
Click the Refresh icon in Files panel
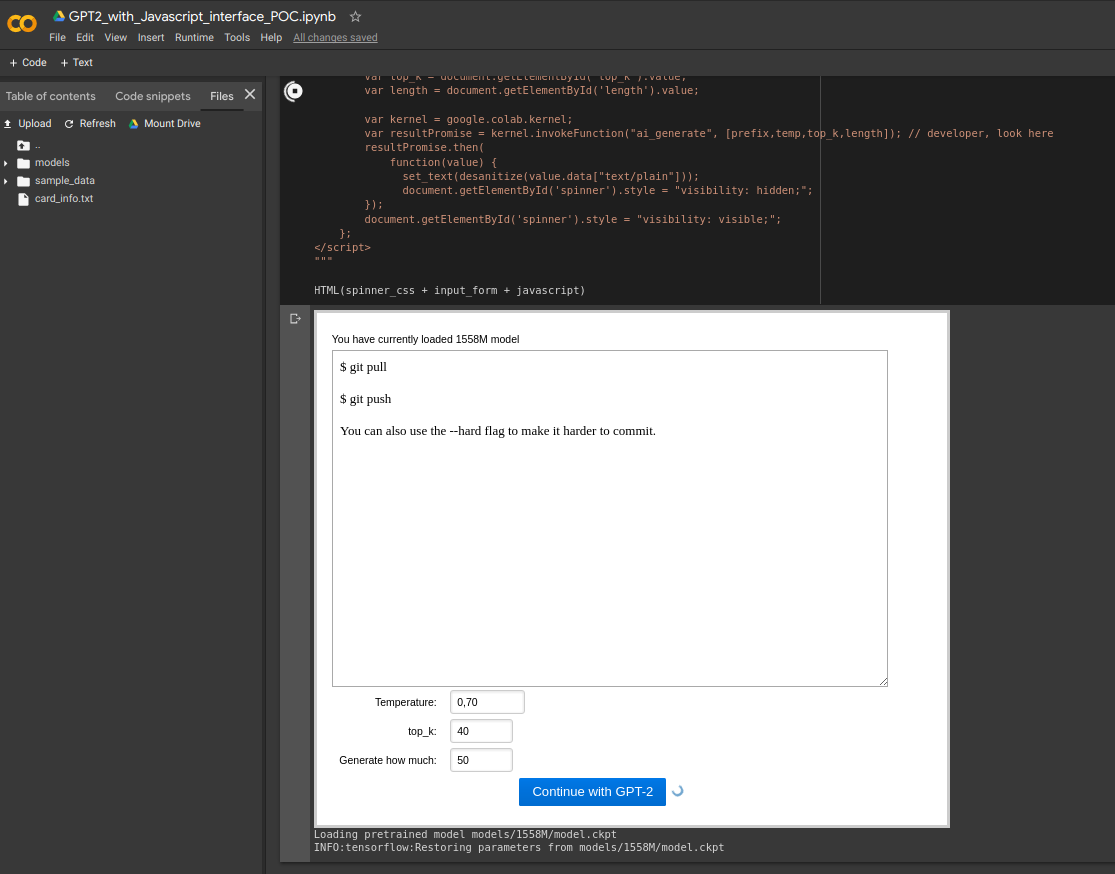point(69,124)
